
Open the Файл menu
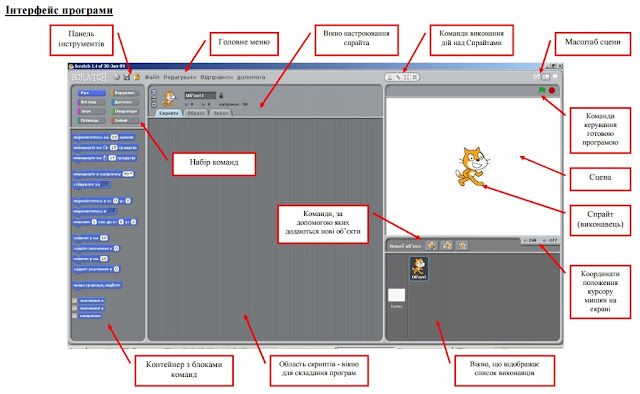click(x=152, y=77)
